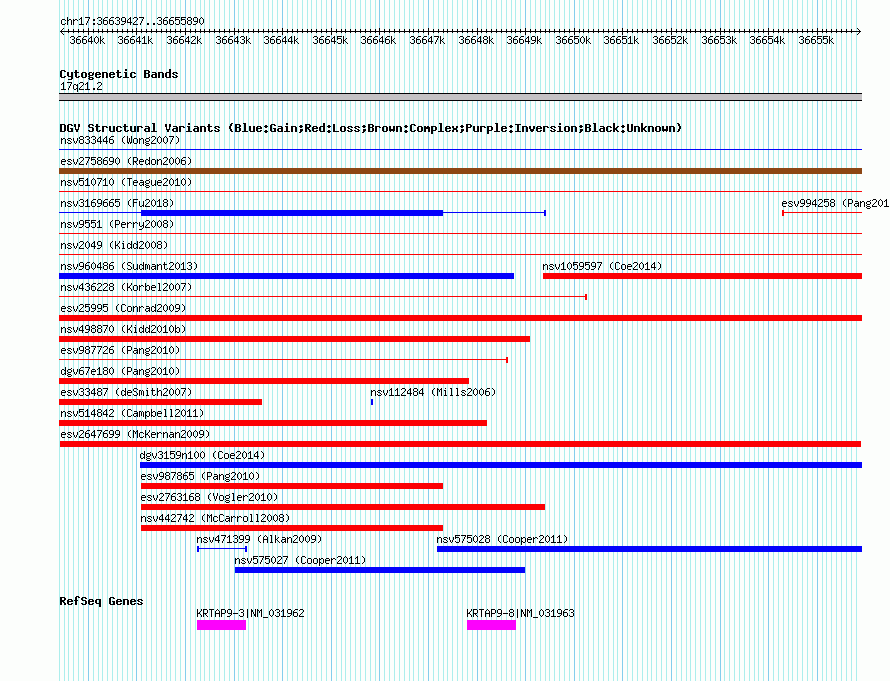This screenshot has width=890, height=681.
Task: Open the KRTAP9-3|NM_031962 gene label
Action: [x=250, y=613]
